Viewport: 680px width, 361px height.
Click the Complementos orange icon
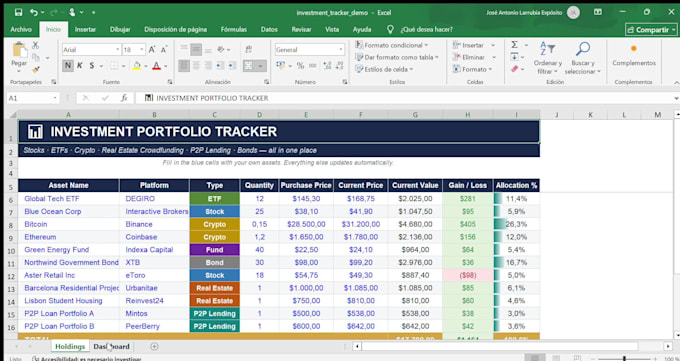(634, 49)
